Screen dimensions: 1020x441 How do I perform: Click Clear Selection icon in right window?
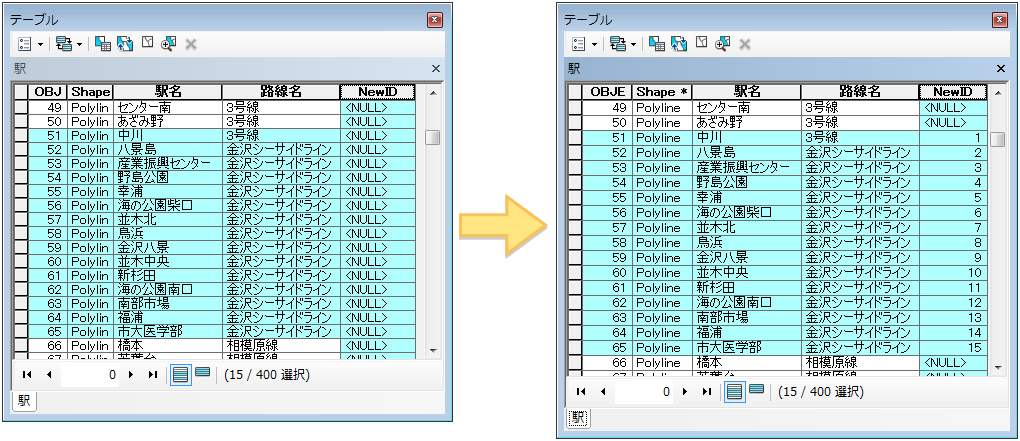(702, 43)
